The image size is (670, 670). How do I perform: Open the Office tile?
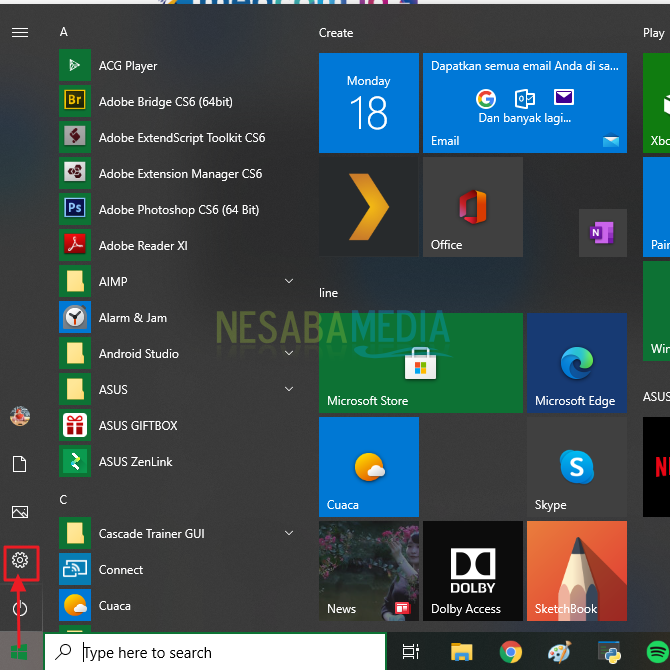pyautogui.click(x=473, y=207)
